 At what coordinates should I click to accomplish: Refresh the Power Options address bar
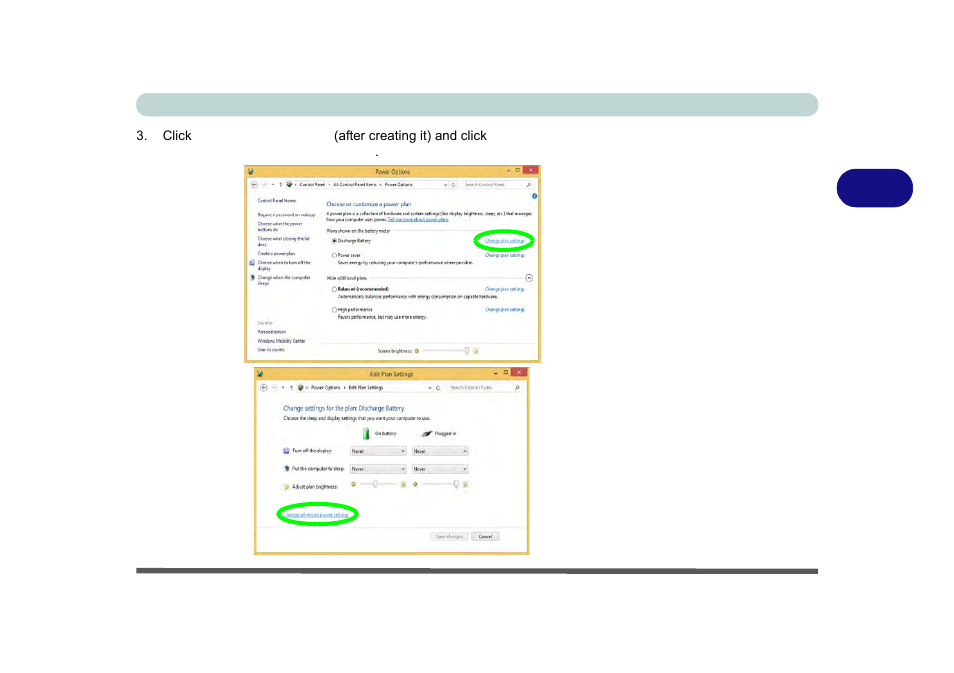(x=453, y=184)
